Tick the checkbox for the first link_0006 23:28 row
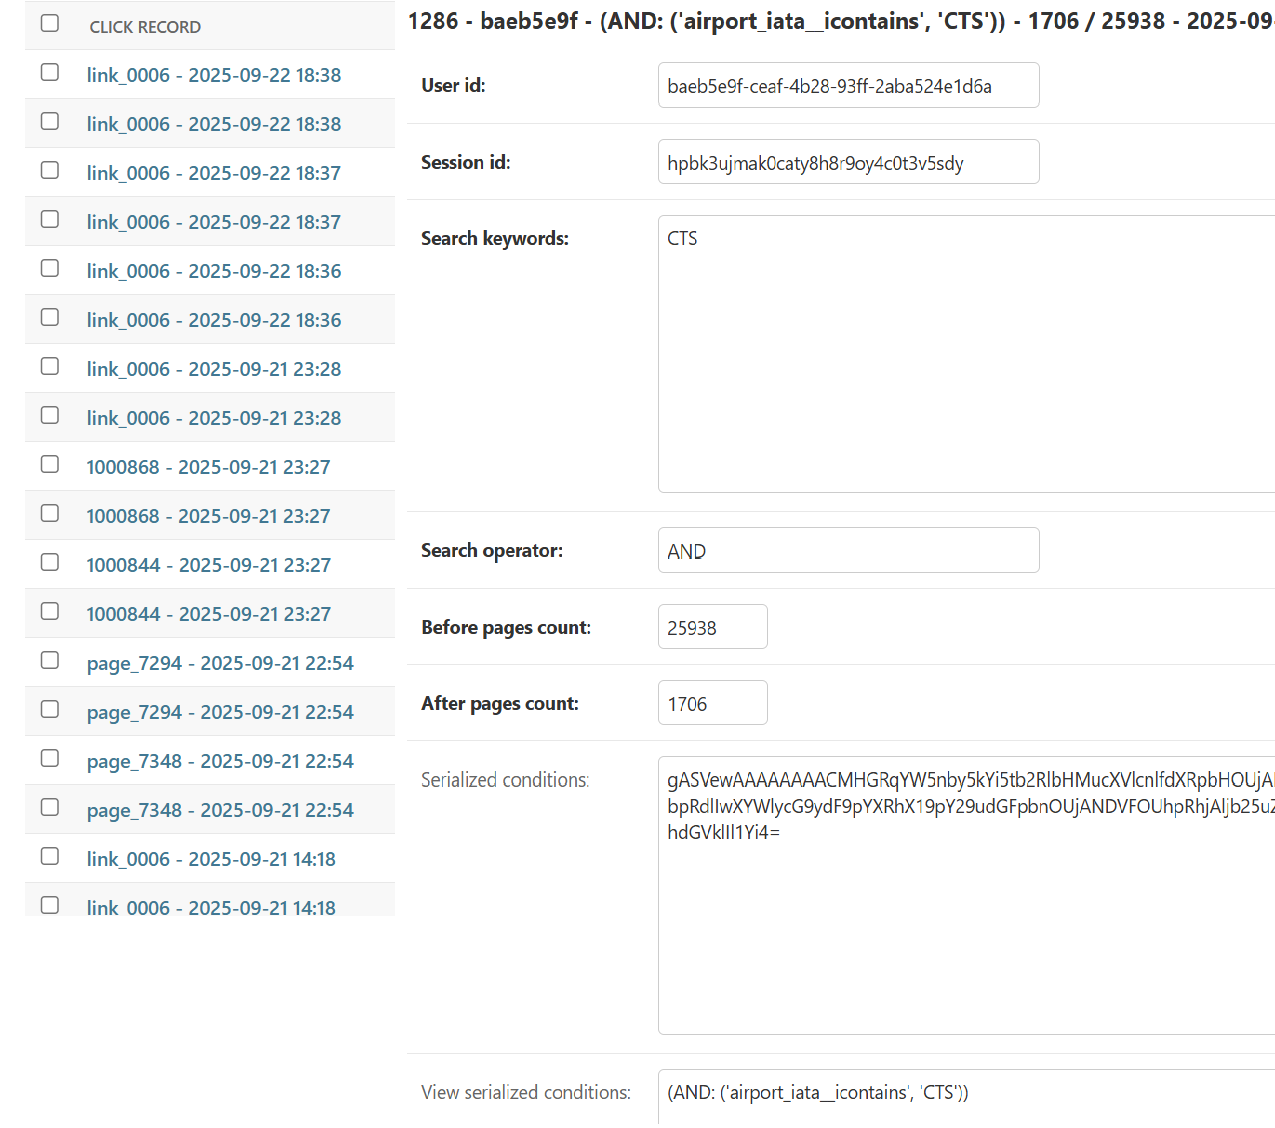Screen dimensions: 1275x1128 (x=50, y=367)
